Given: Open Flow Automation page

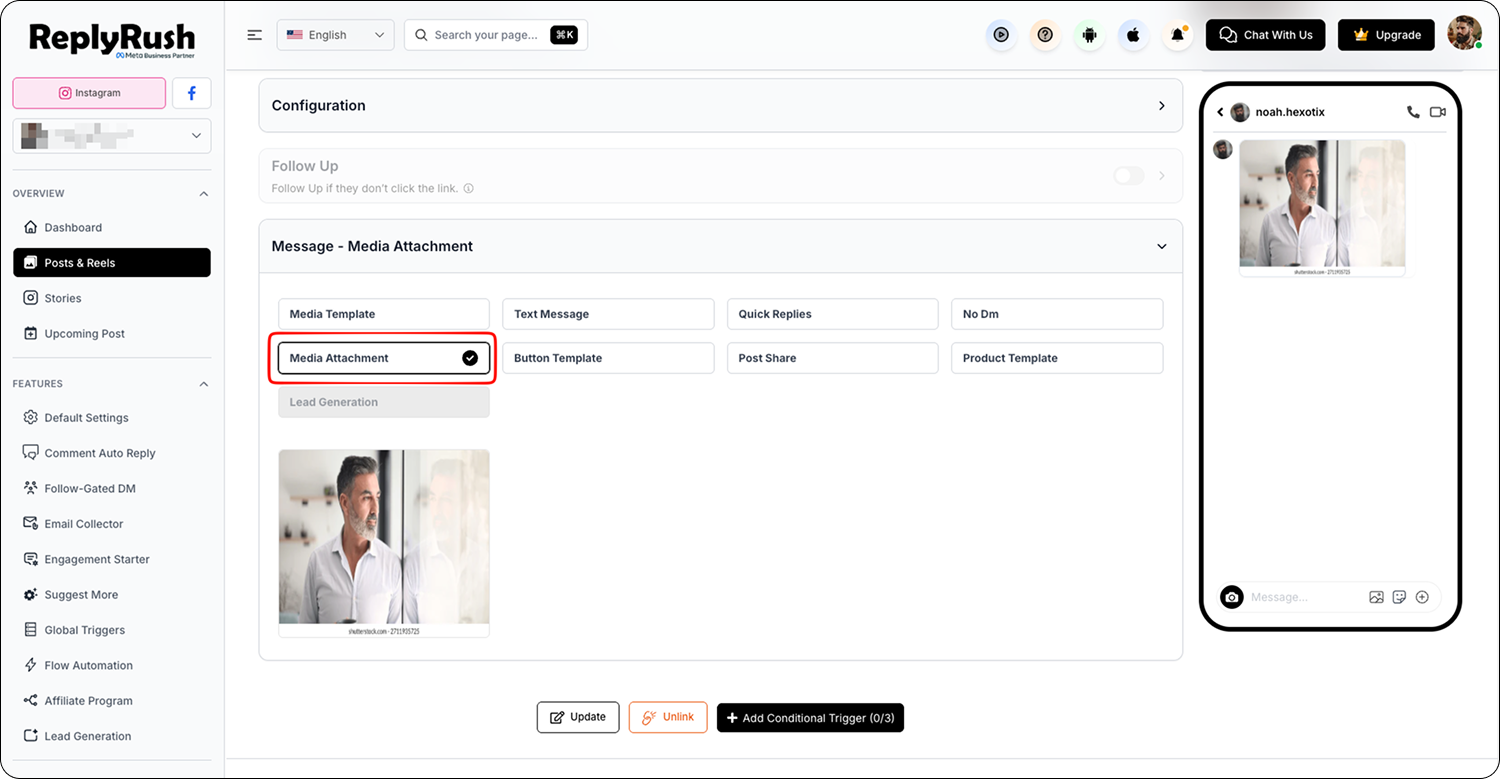Looking at the screenshot, I should 112,665.
